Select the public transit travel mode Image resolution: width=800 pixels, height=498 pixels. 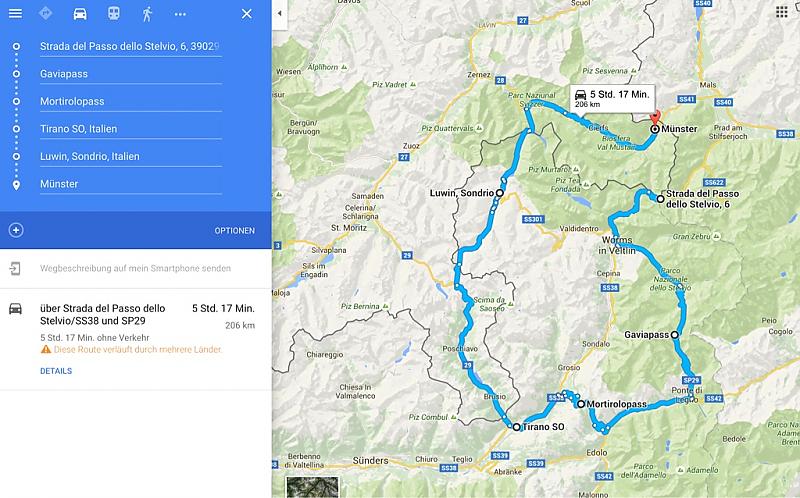pyautogui.click(x=113, y=14)
